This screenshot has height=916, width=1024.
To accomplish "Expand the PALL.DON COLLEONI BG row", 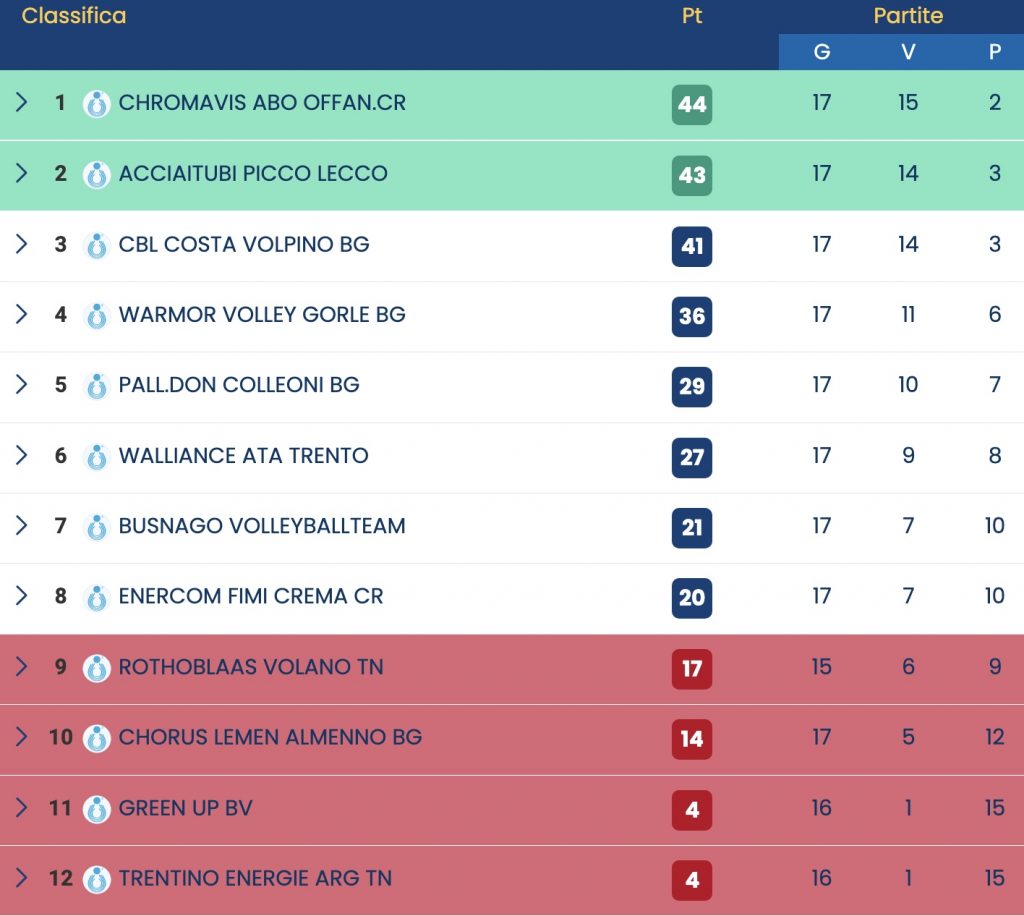I will coord(21,385).
